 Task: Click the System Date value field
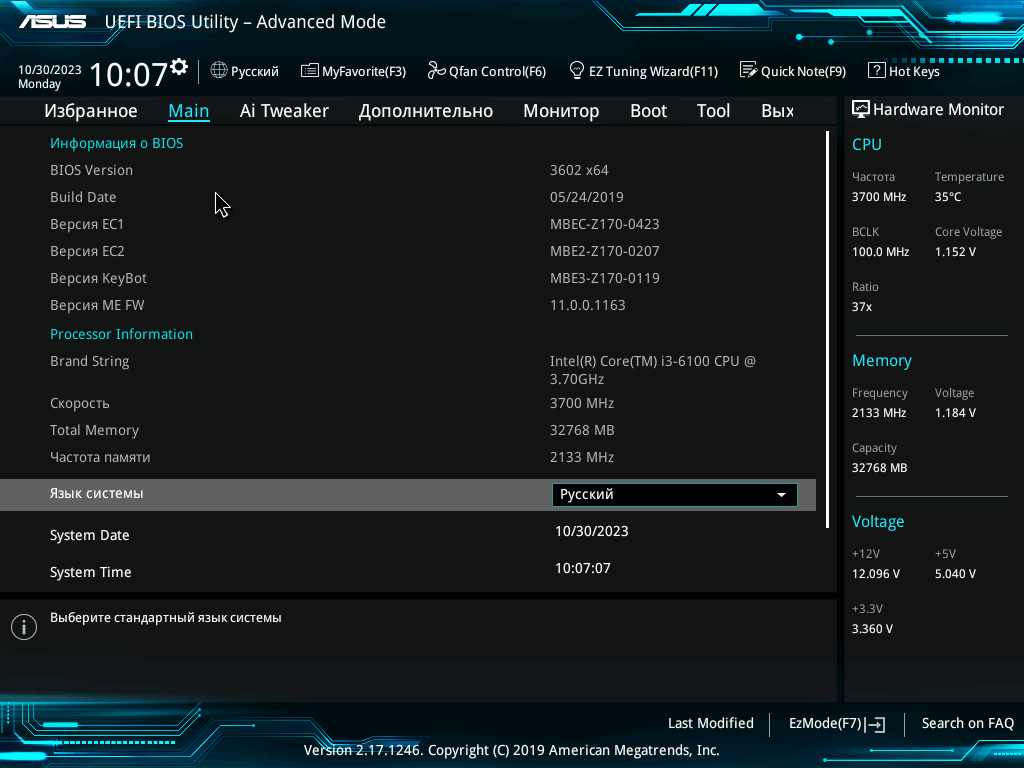(x=592, y=532)
